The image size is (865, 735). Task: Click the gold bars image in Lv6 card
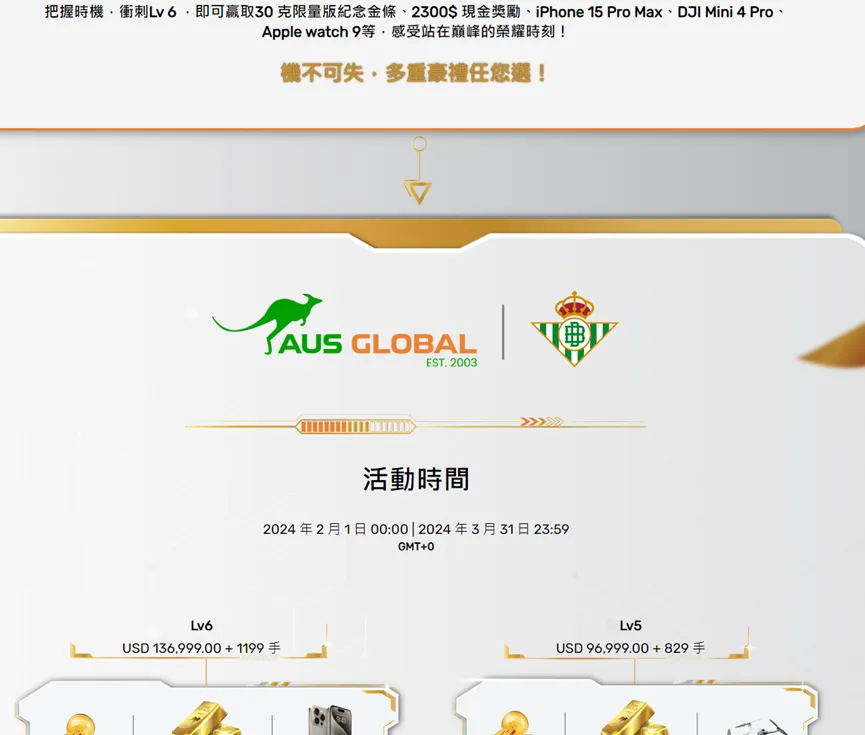(205, 718)
